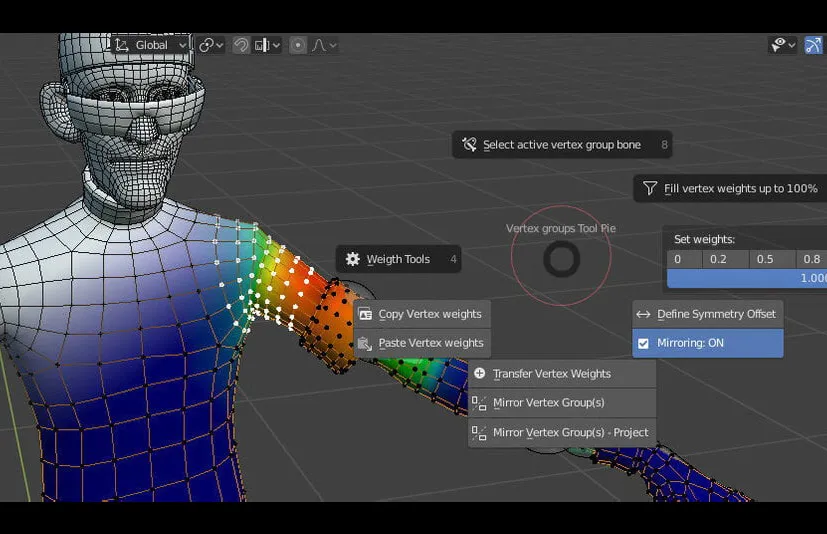Toggle the Mirroring: ON checkbox
827x534 pixels.
643,344
